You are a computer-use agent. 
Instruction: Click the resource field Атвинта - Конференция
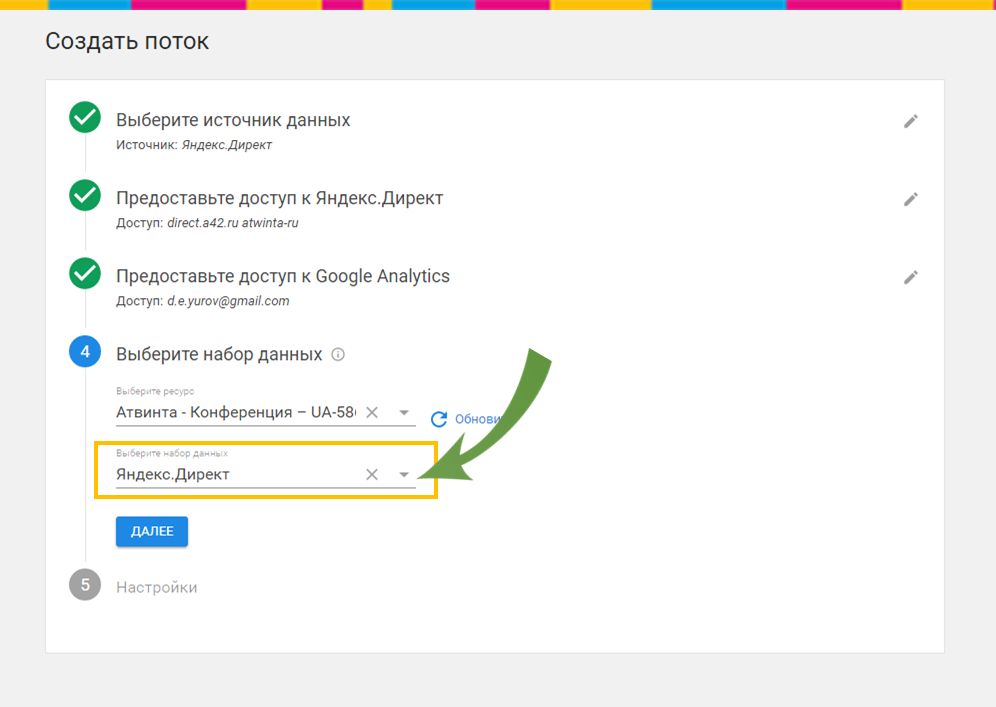click(x=266, y=412)
